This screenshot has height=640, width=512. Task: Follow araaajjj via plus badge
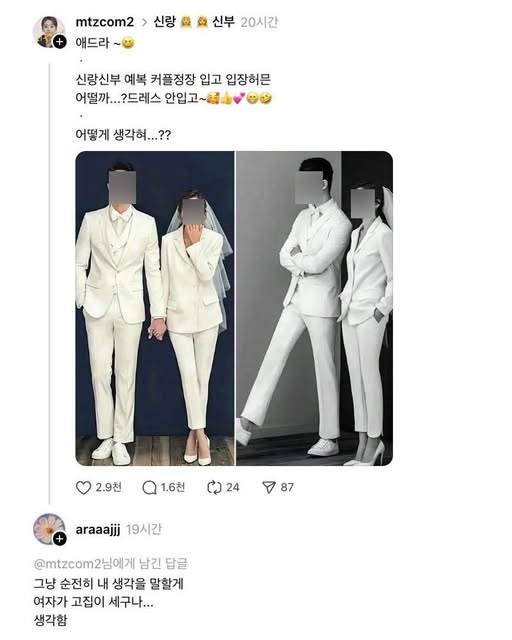[x=60, y=538]
